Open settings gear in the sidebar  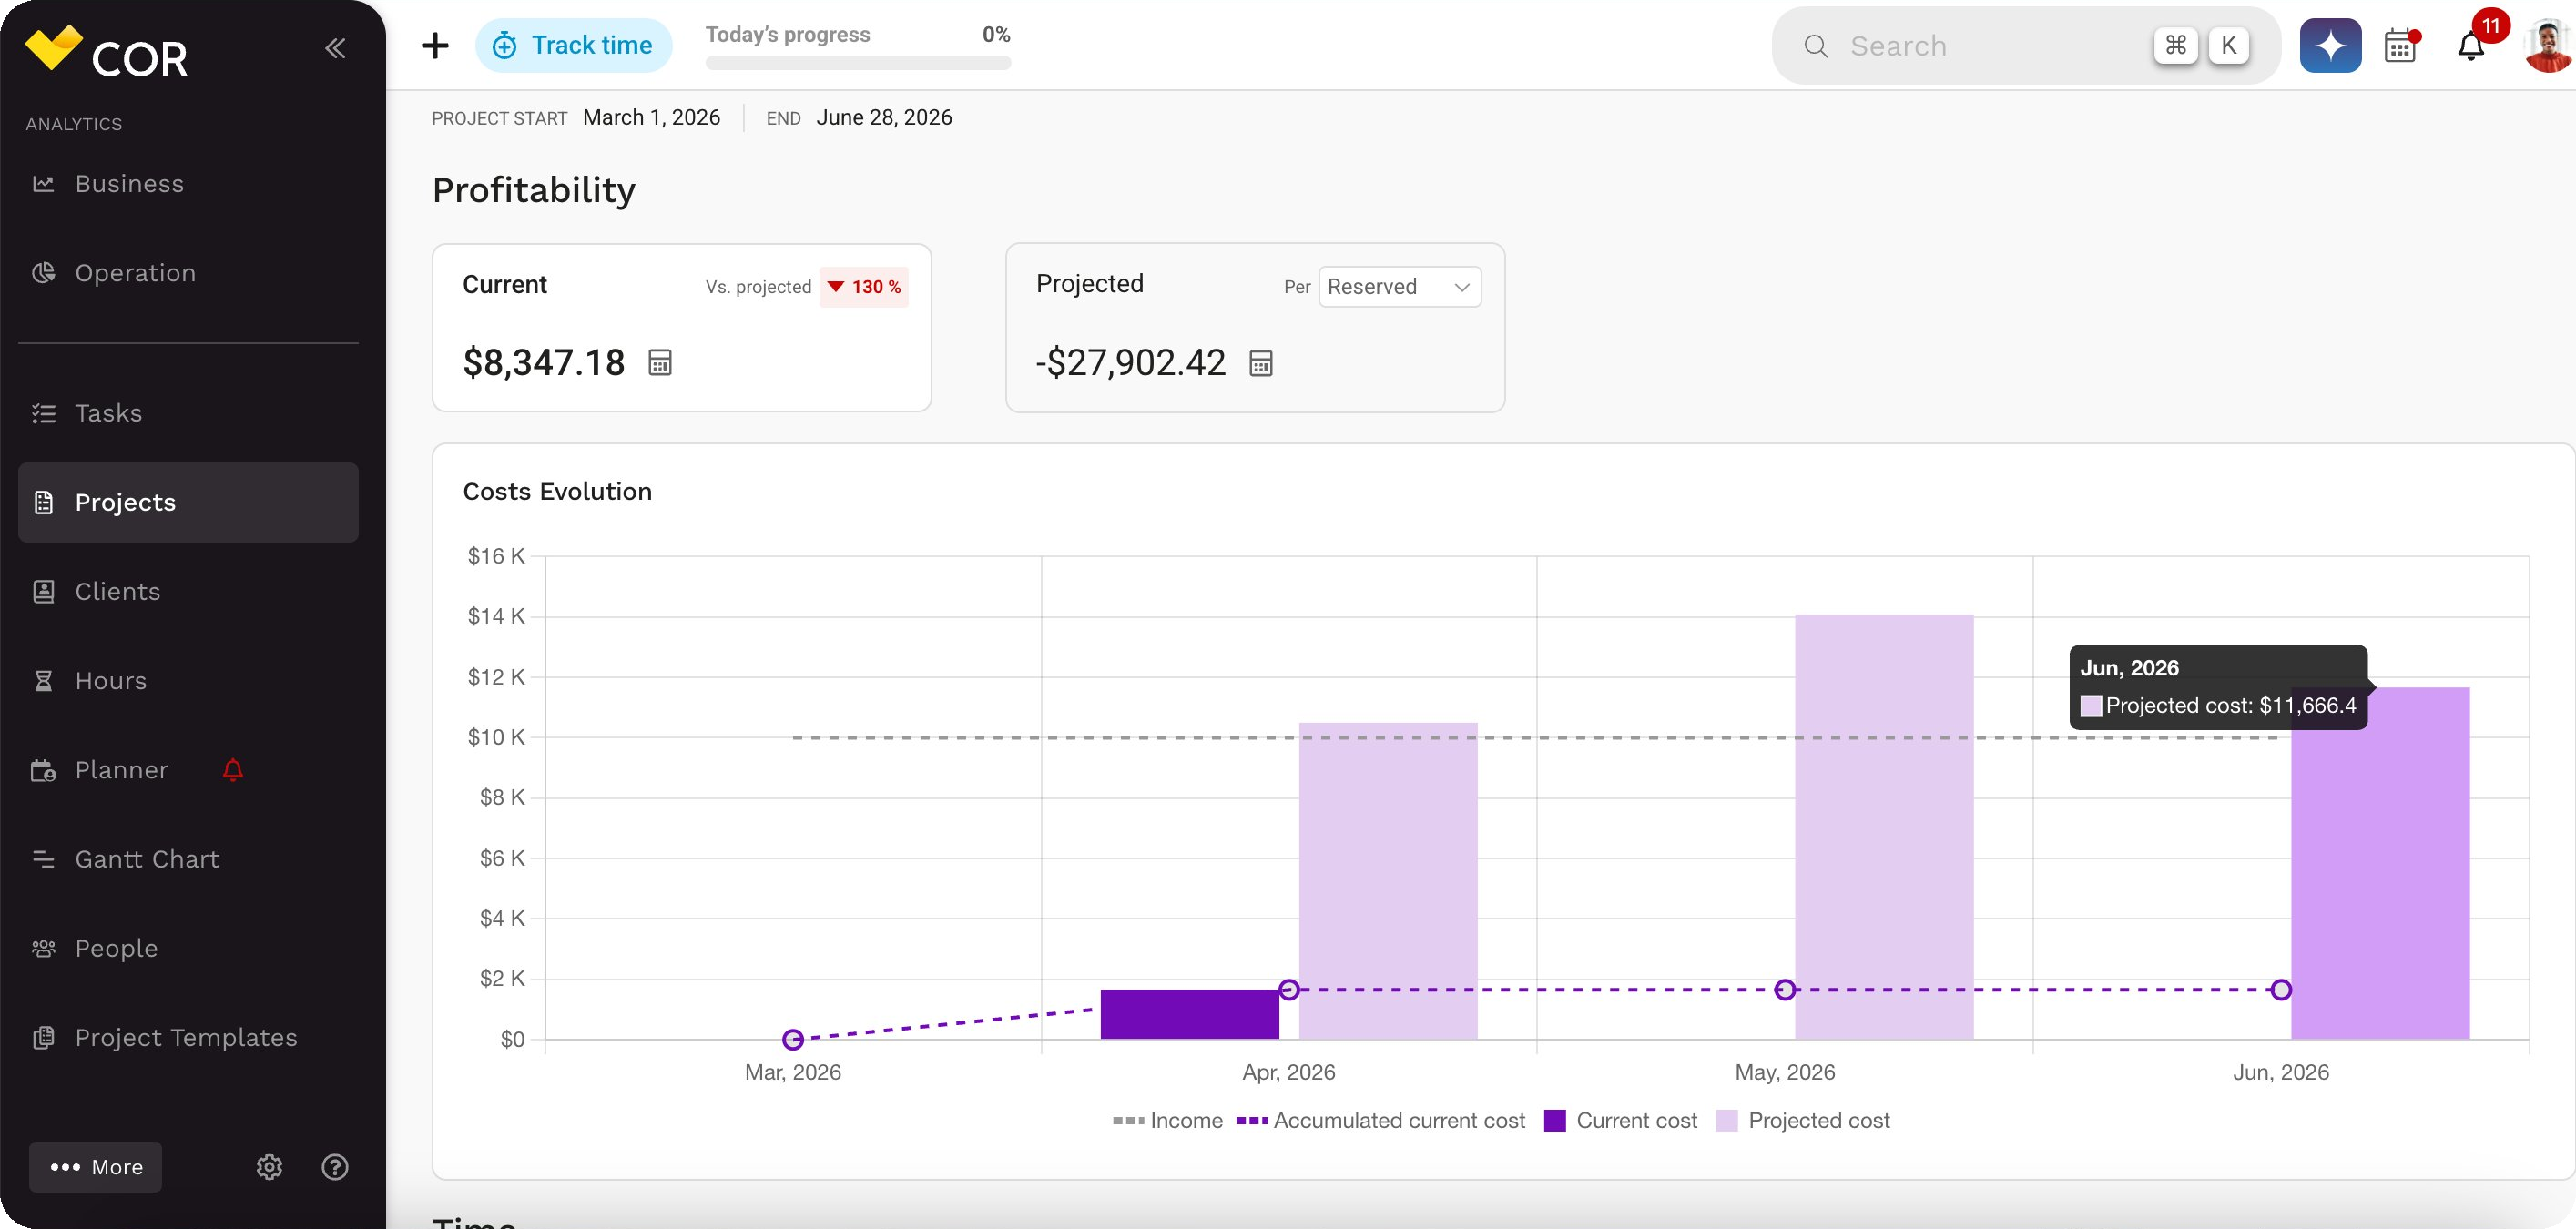pyautogui.click(x=269, y=1167)
